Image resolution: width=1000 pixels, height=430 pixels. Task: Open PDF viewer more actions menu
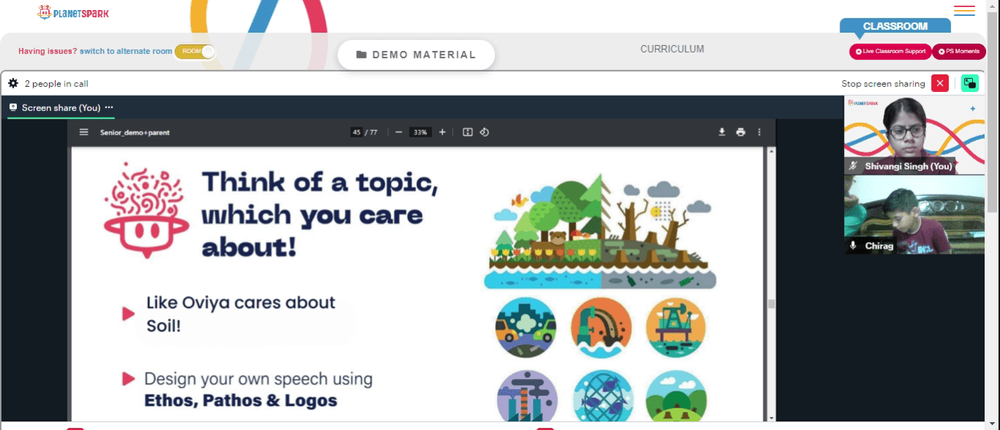pos(759,132)
